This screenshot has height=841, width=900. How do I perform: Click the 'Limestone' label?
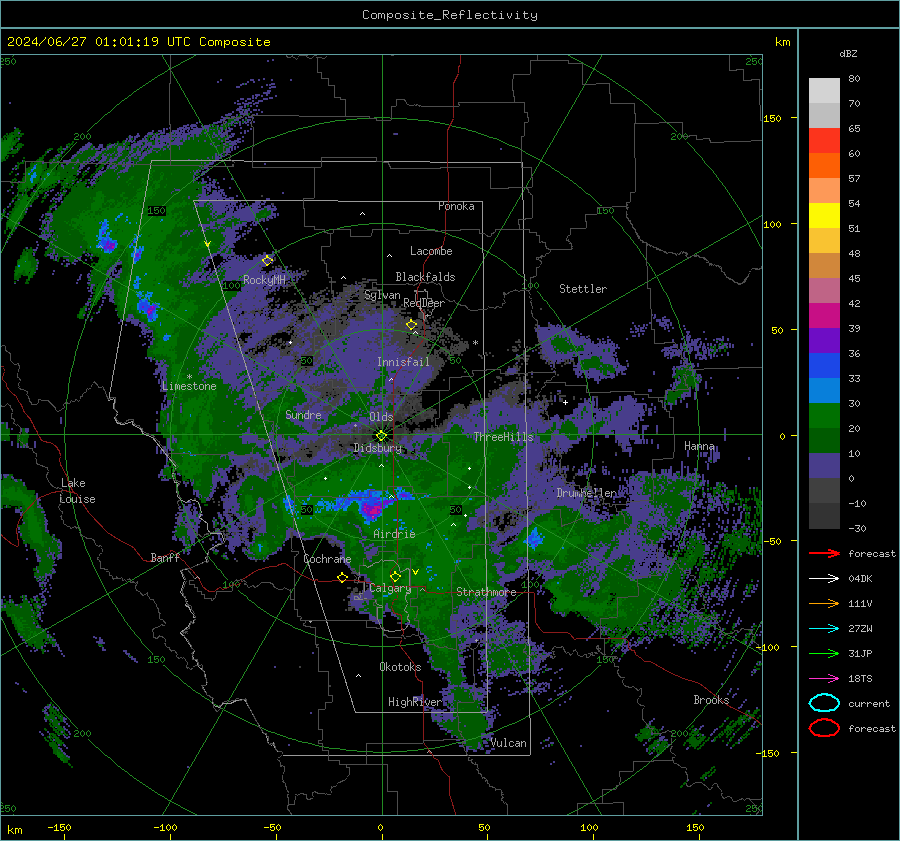click(x=189, y=386)
